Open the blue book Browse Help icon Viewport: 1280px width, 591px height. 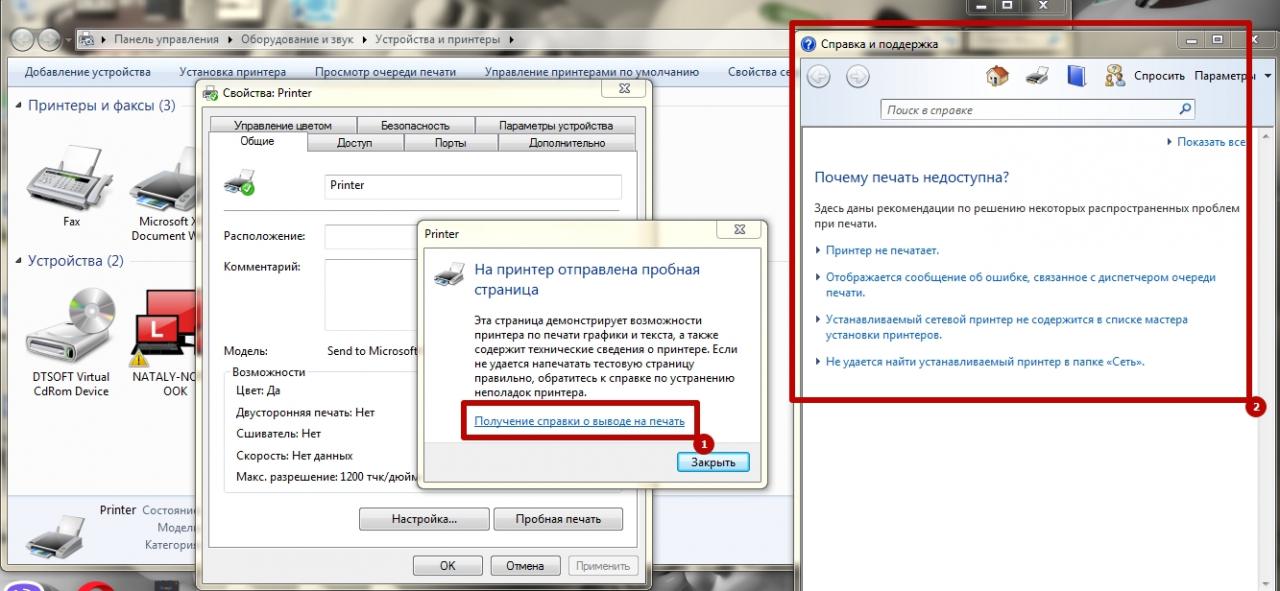click(x=1076, y=76)
